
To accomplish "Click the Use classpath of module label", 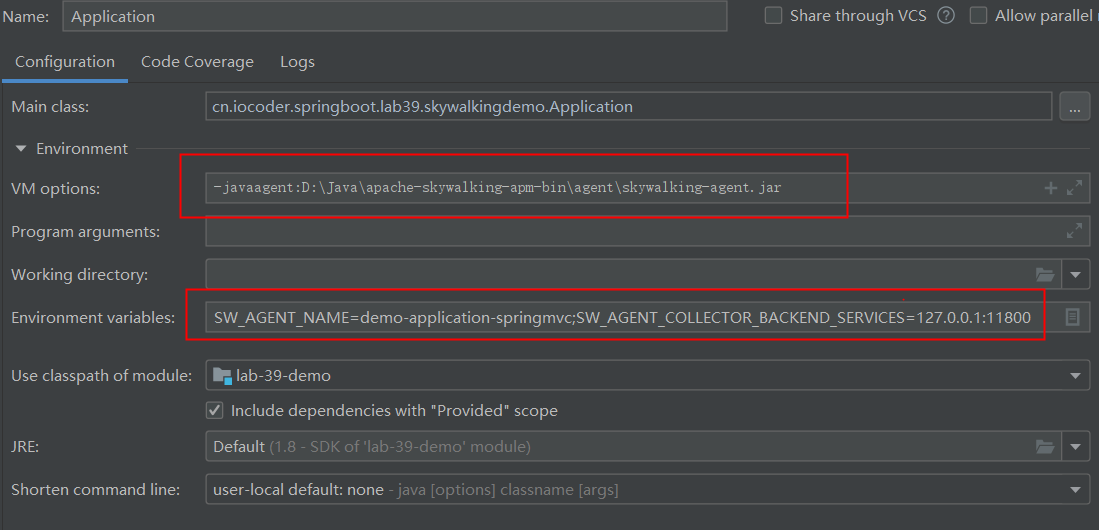I will pos(102,376).
